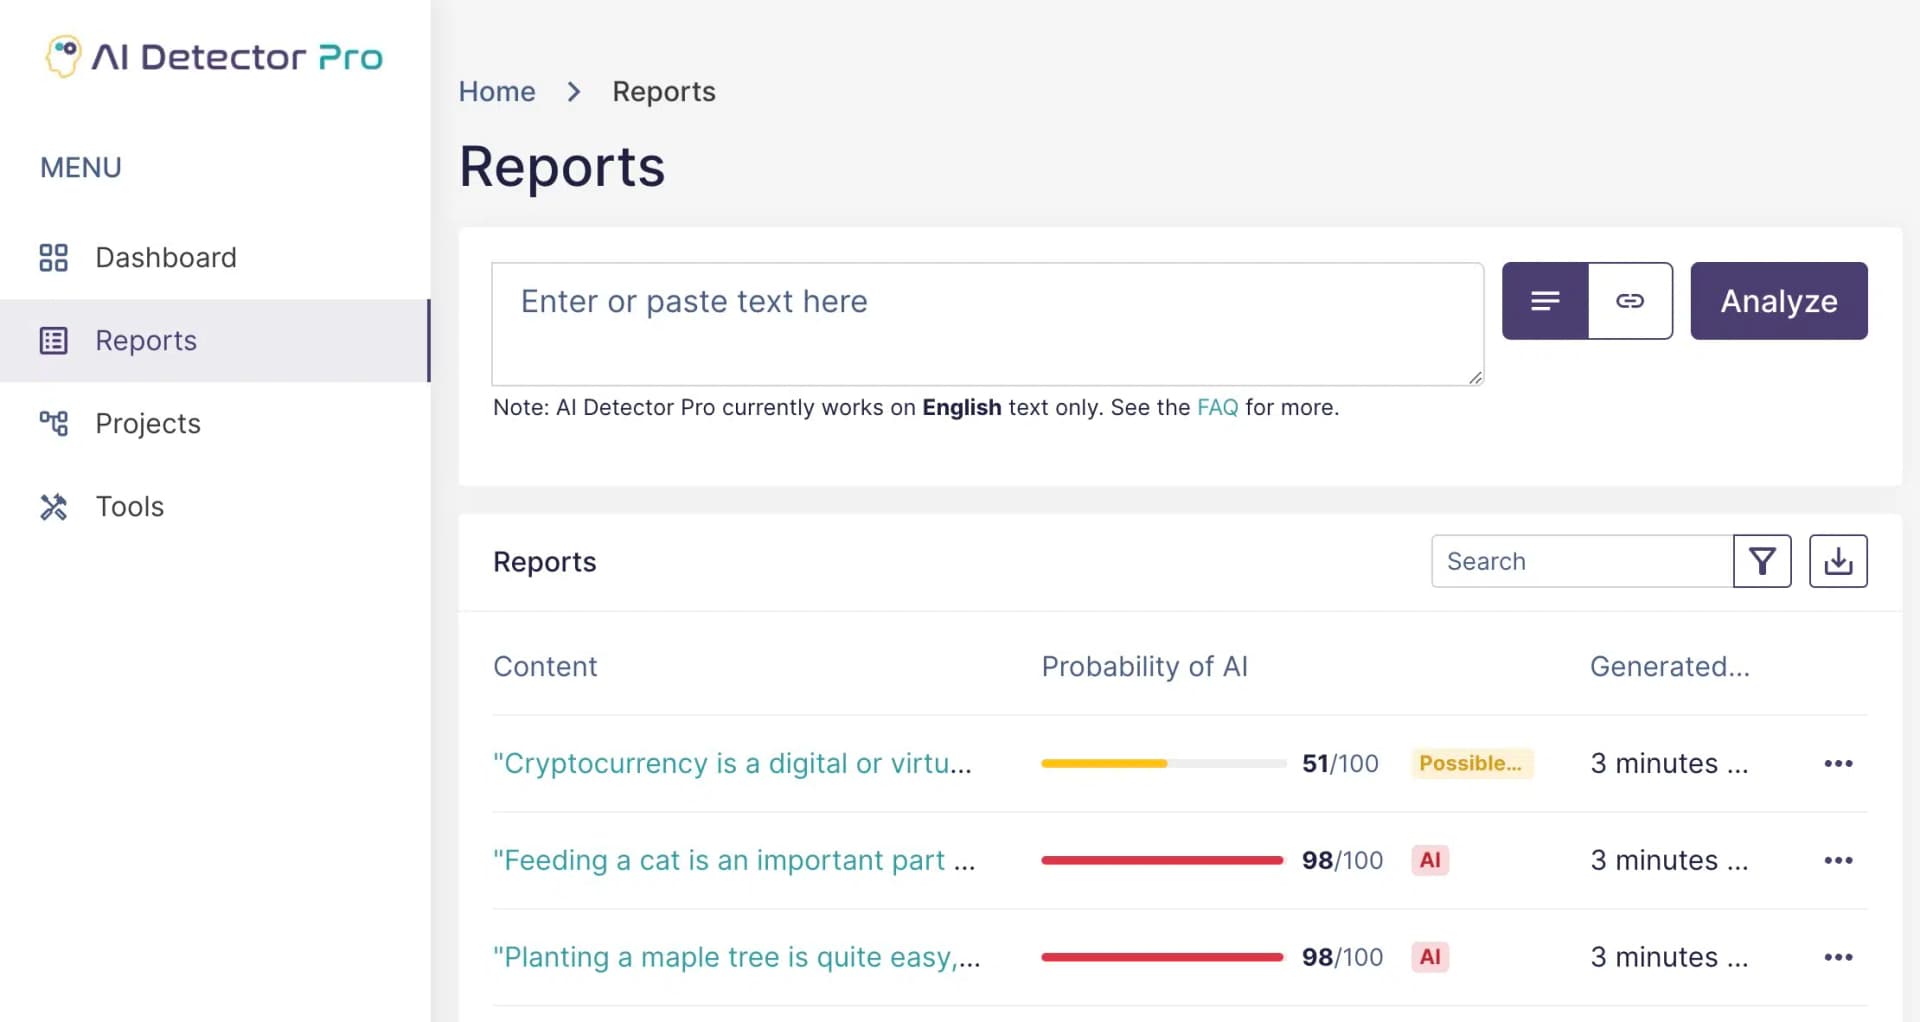Select the Reports panel icon
Viewport: 1920px width, 1022px height.
[x=53, y=340]
